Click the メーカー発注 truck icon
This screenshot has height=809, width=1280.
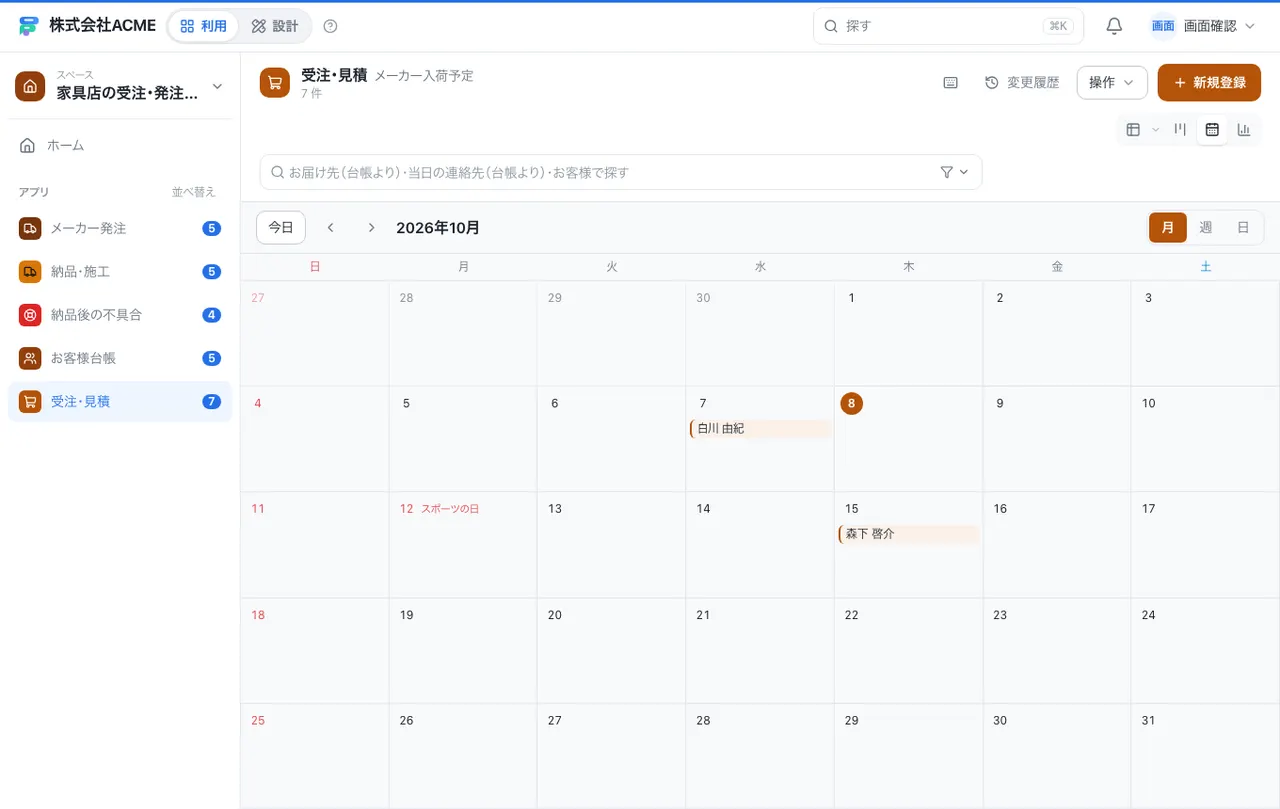(x=30, y=228)
